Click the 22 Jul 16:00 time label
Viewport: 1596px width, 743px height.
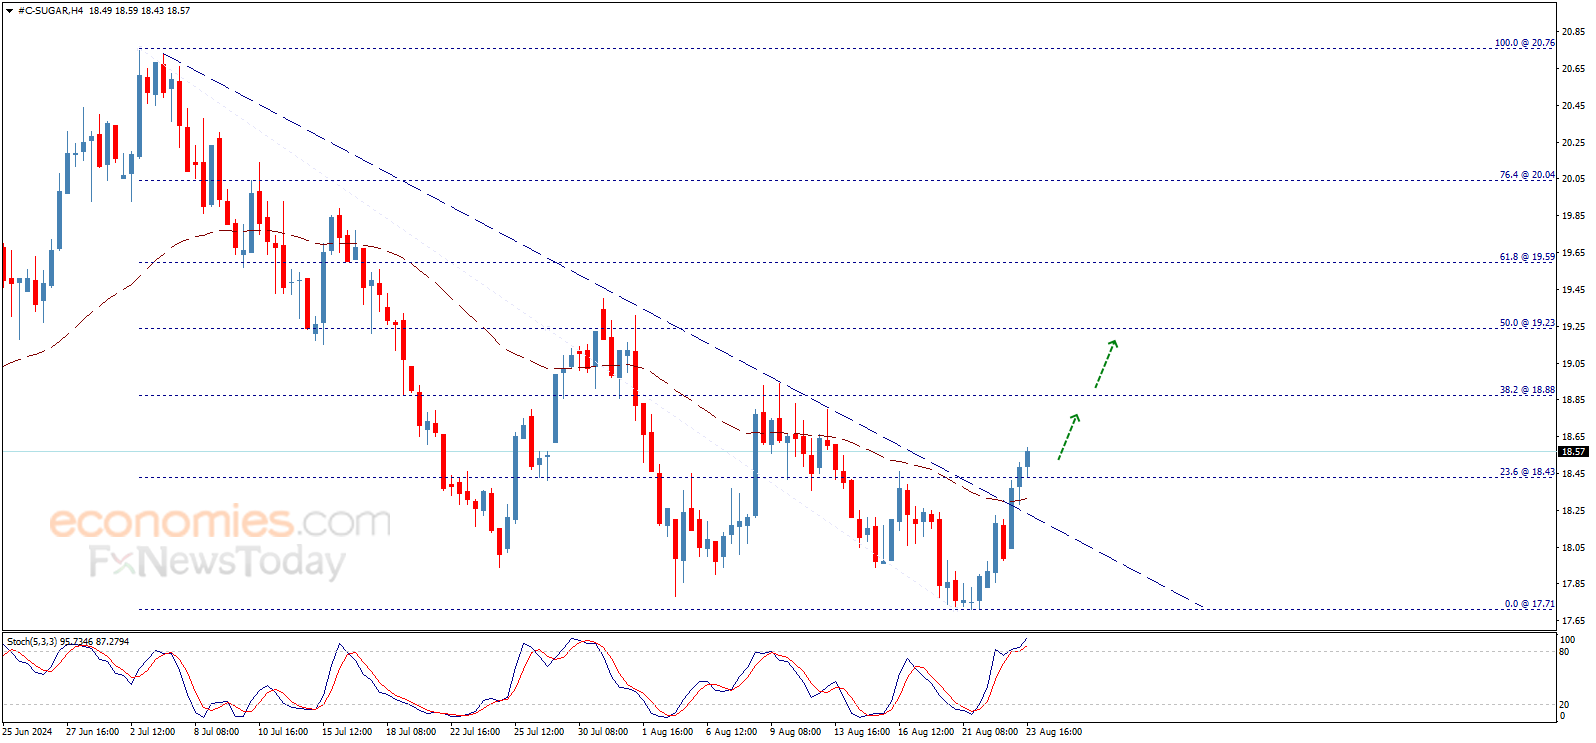[x=475, y=732]
